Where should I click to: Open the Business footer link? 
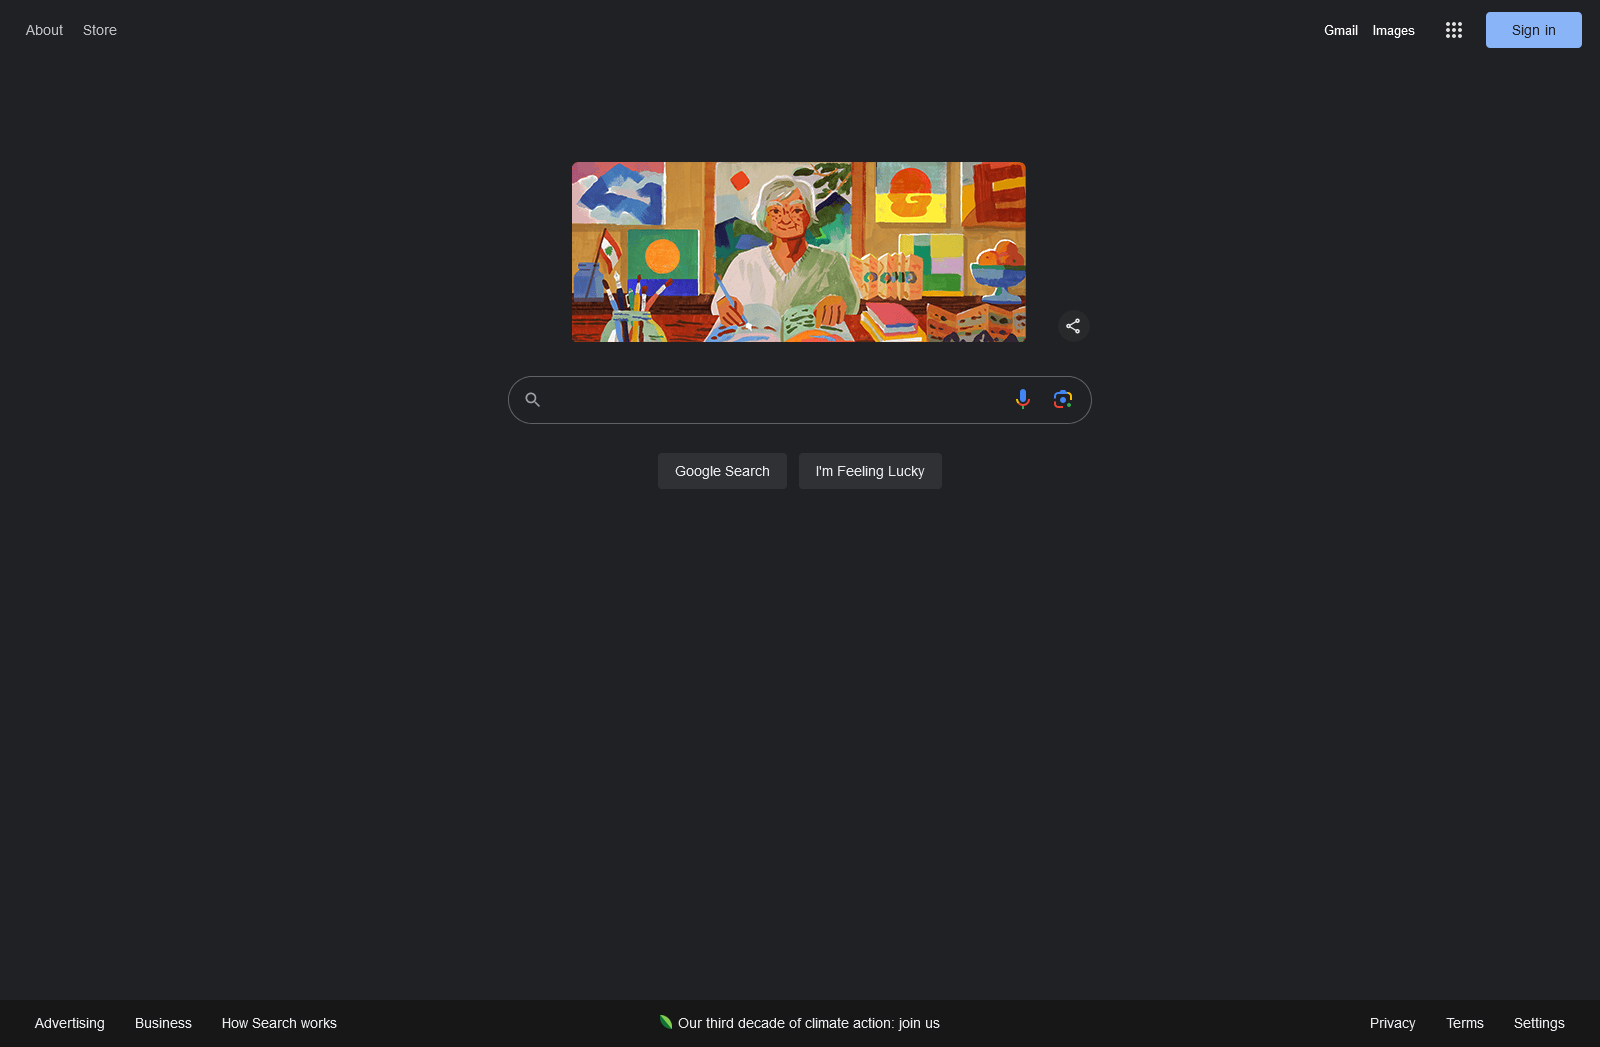point(163,1023)
